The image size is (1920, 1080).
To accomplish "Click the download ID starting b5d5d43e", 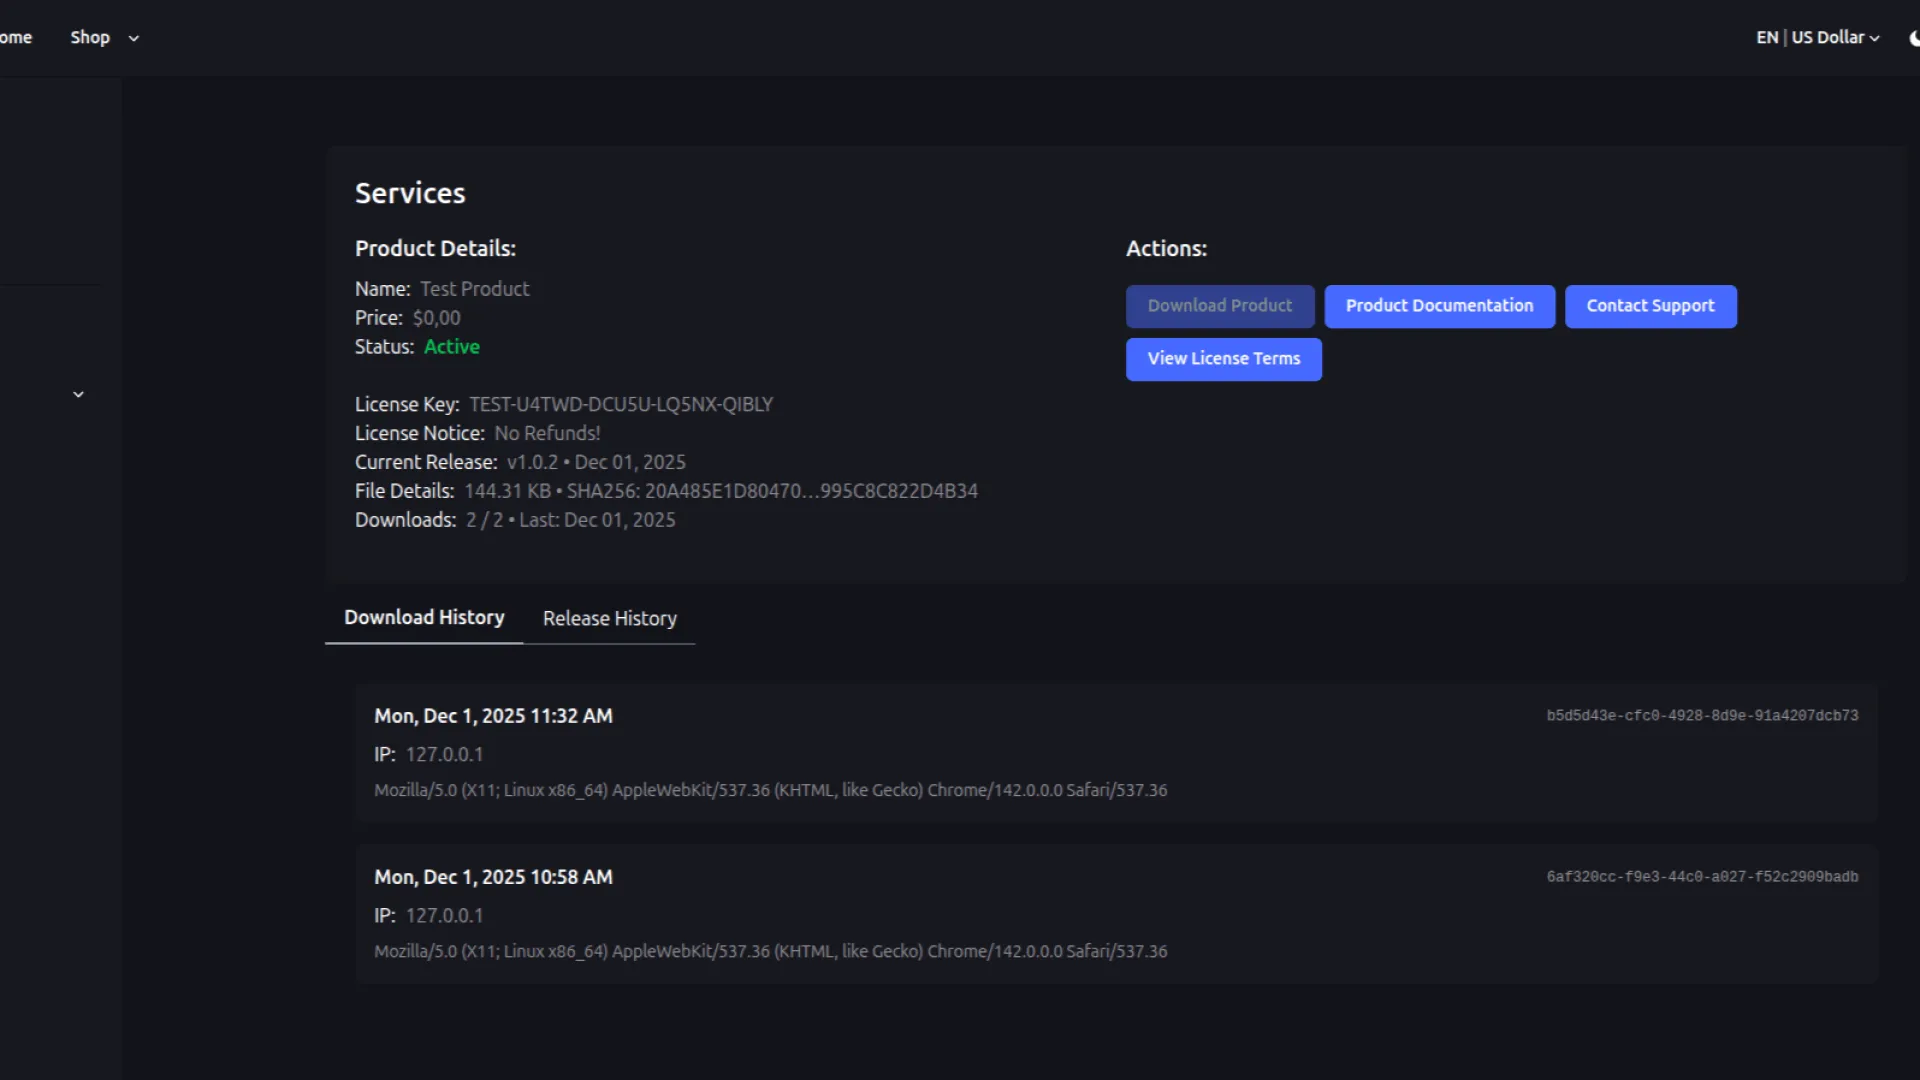I will tap(1701, 716).
